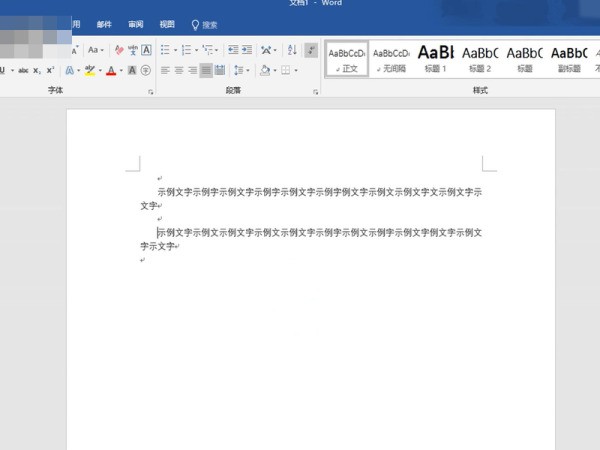The height and width of the screenshot is (450, 600).
Task: Toggle Justify alignment
Action: (206, 70)
